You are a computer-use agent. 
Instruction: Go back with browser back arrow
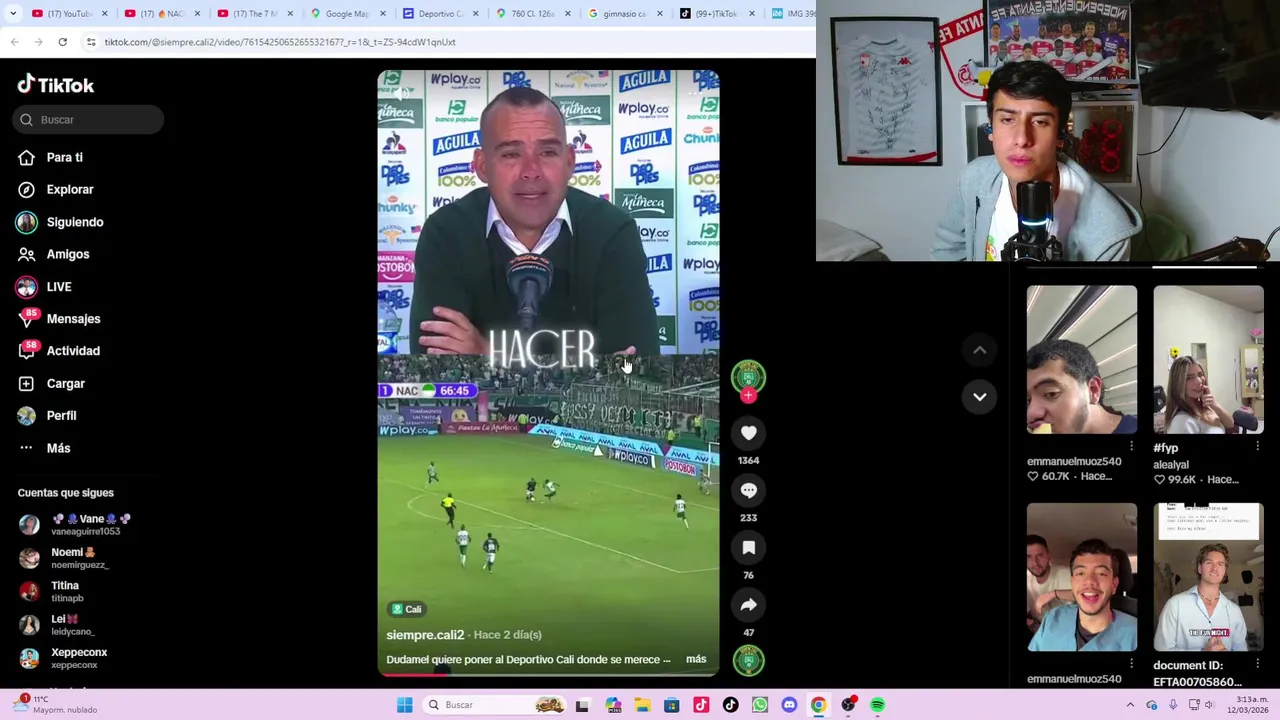14,42
